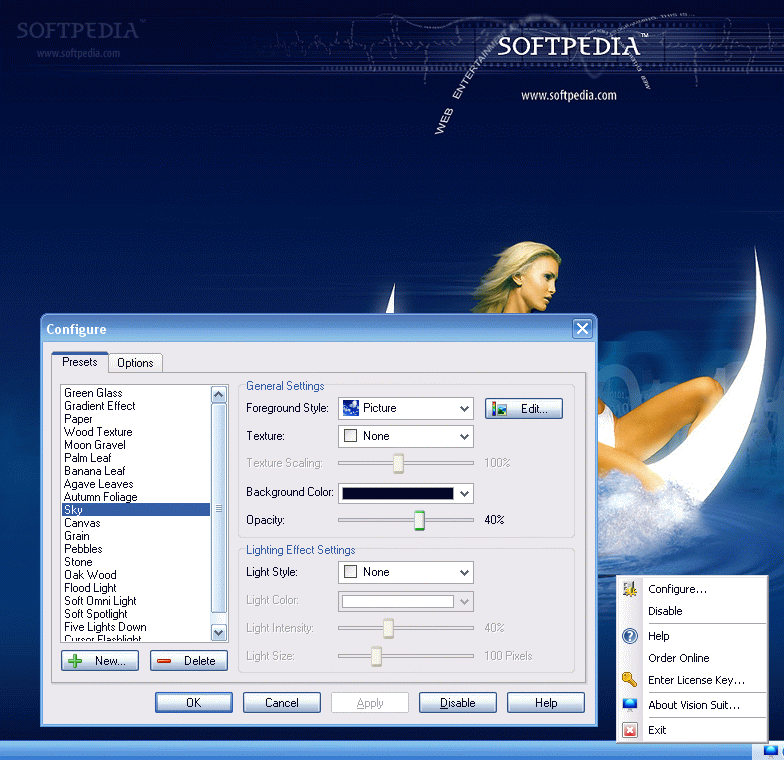Viewport: 784px width, 760px height.
Task: Click the dialog's Disable button
Action: coord(458,702)
